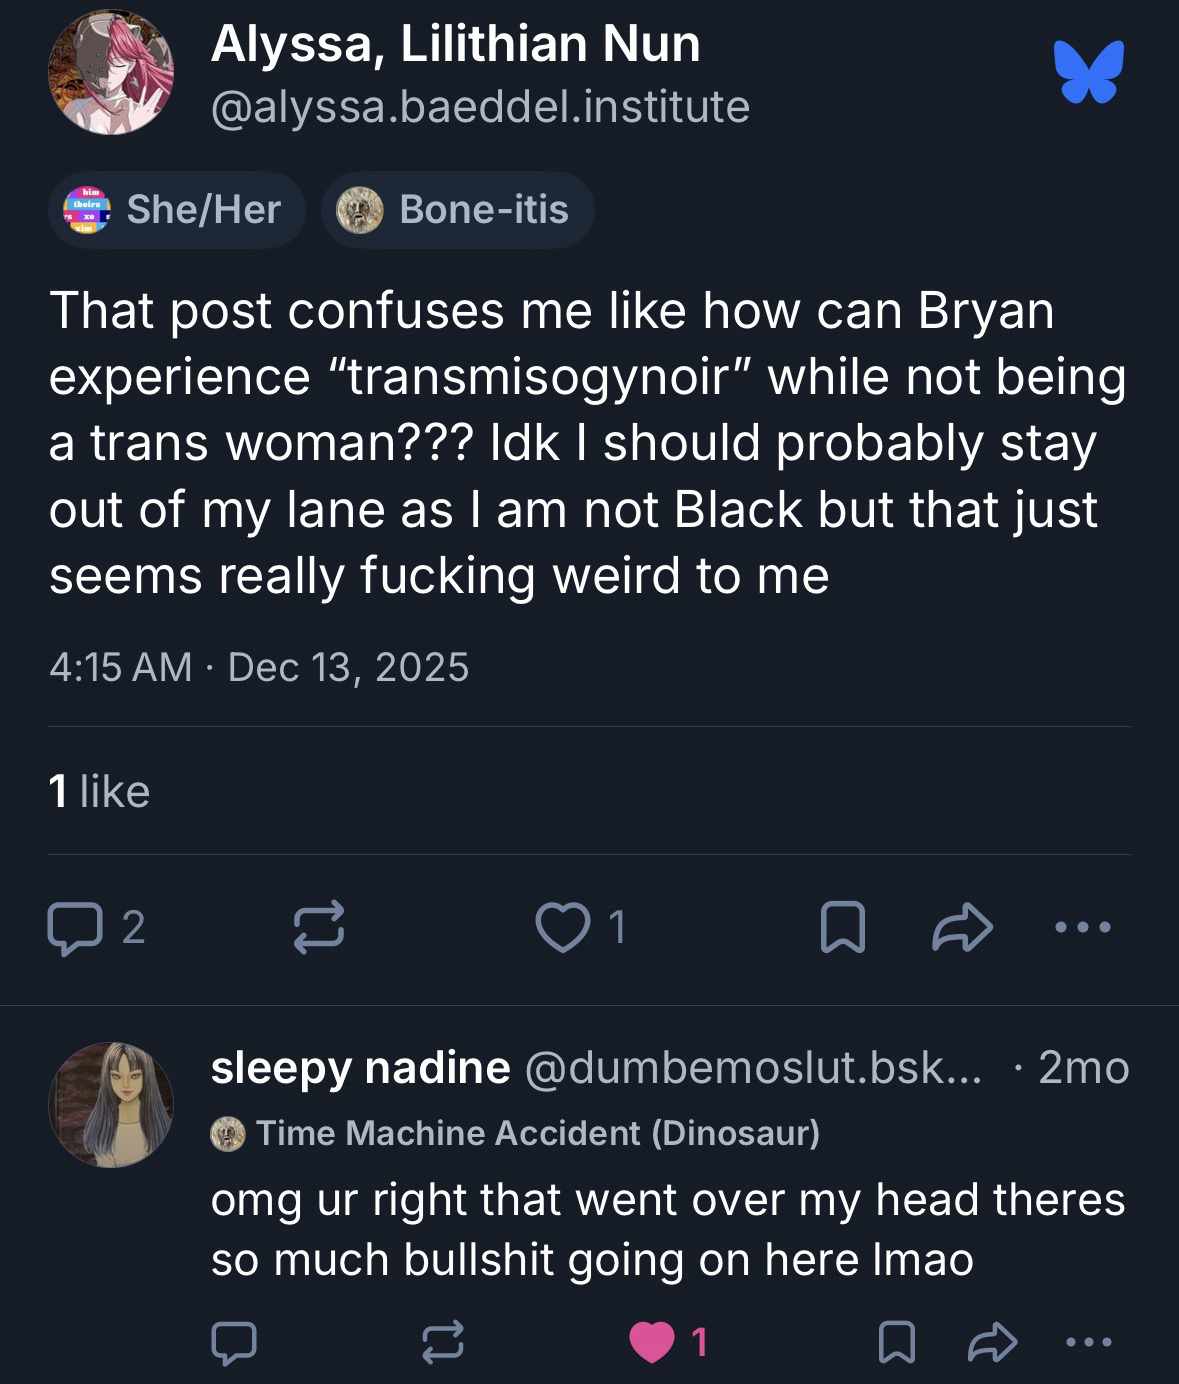Repost Alyssa's main post
The height and width of the screenshot is (1384, 1179).
320,929
